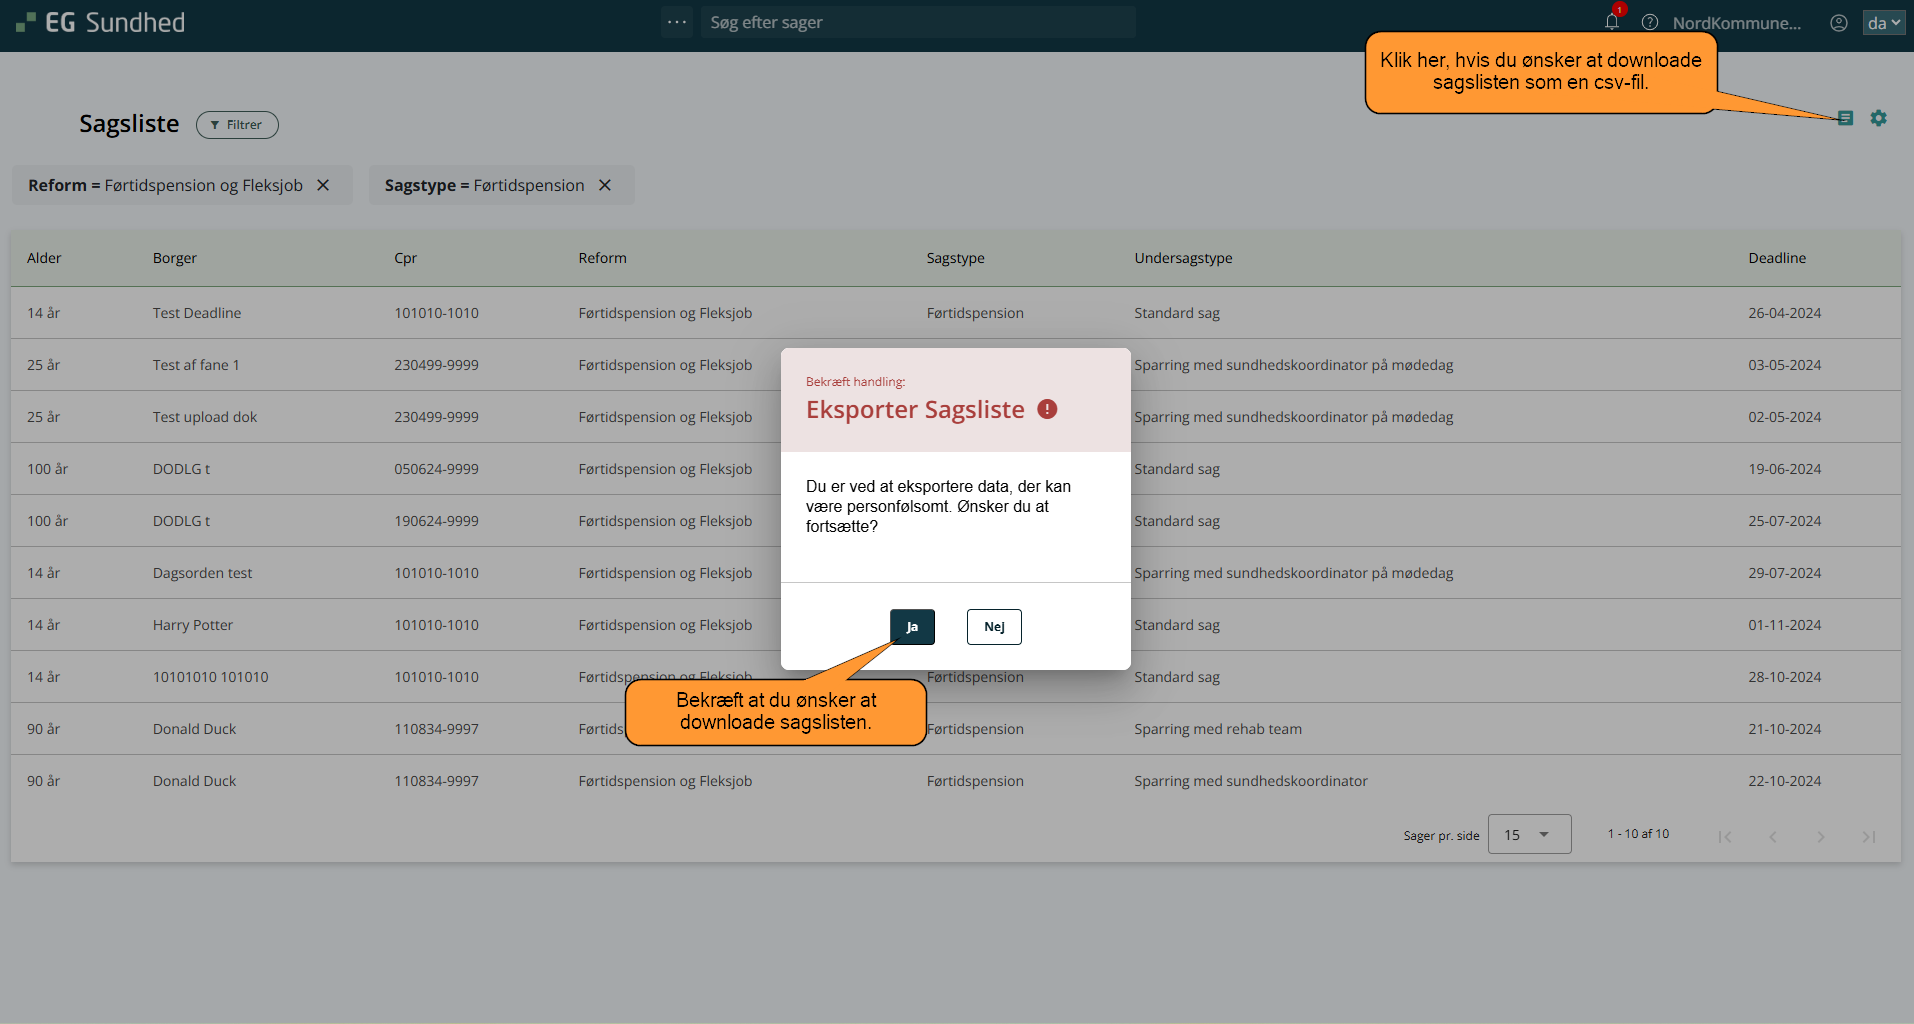This screenshot has width=1914, height=1024.
Task: Go to the next page
Action: pyautogui.click(x=1821, y=836)
